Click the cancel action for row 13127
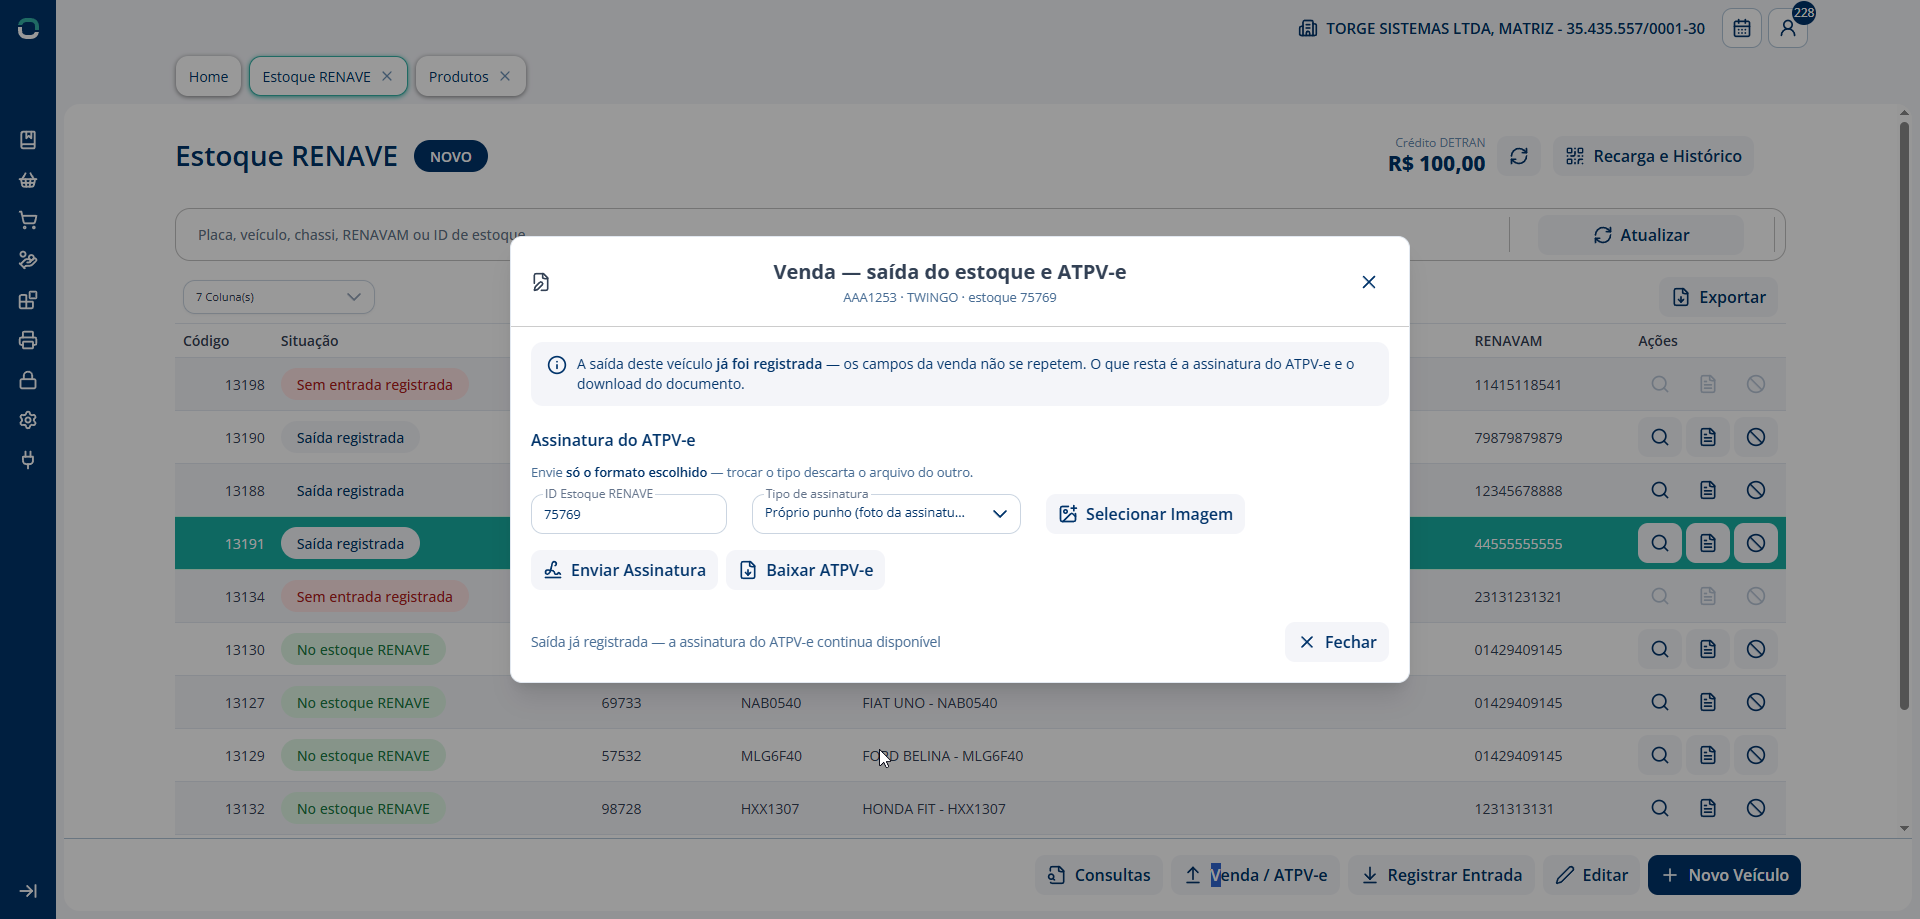 (x=1756, y=702)
